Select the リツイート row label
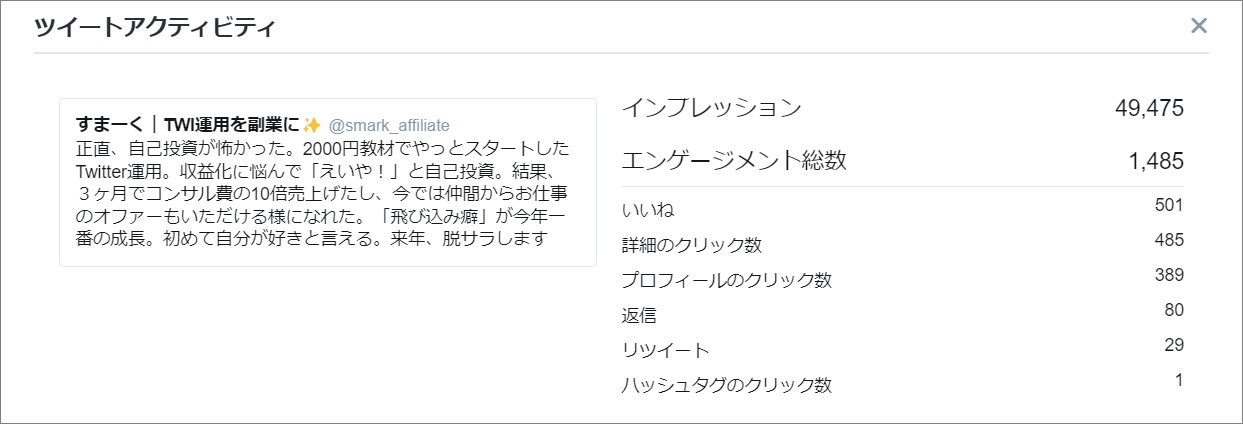Screen dimensions: 1243x424 coord(666,350)
